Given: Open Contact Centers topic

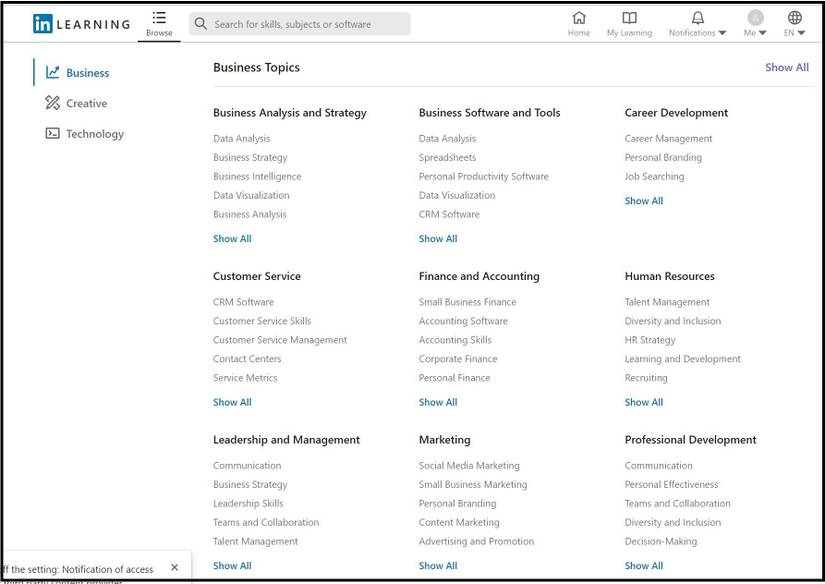Looking at the screenshot, I should tap(247, 359).
